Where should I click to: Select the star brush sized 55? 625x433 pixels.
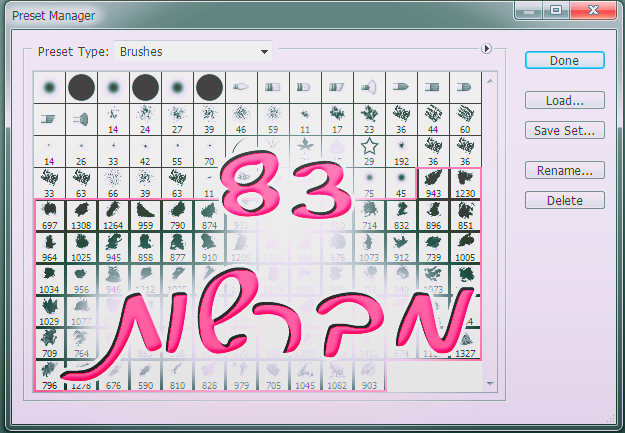tap(177, 152)
